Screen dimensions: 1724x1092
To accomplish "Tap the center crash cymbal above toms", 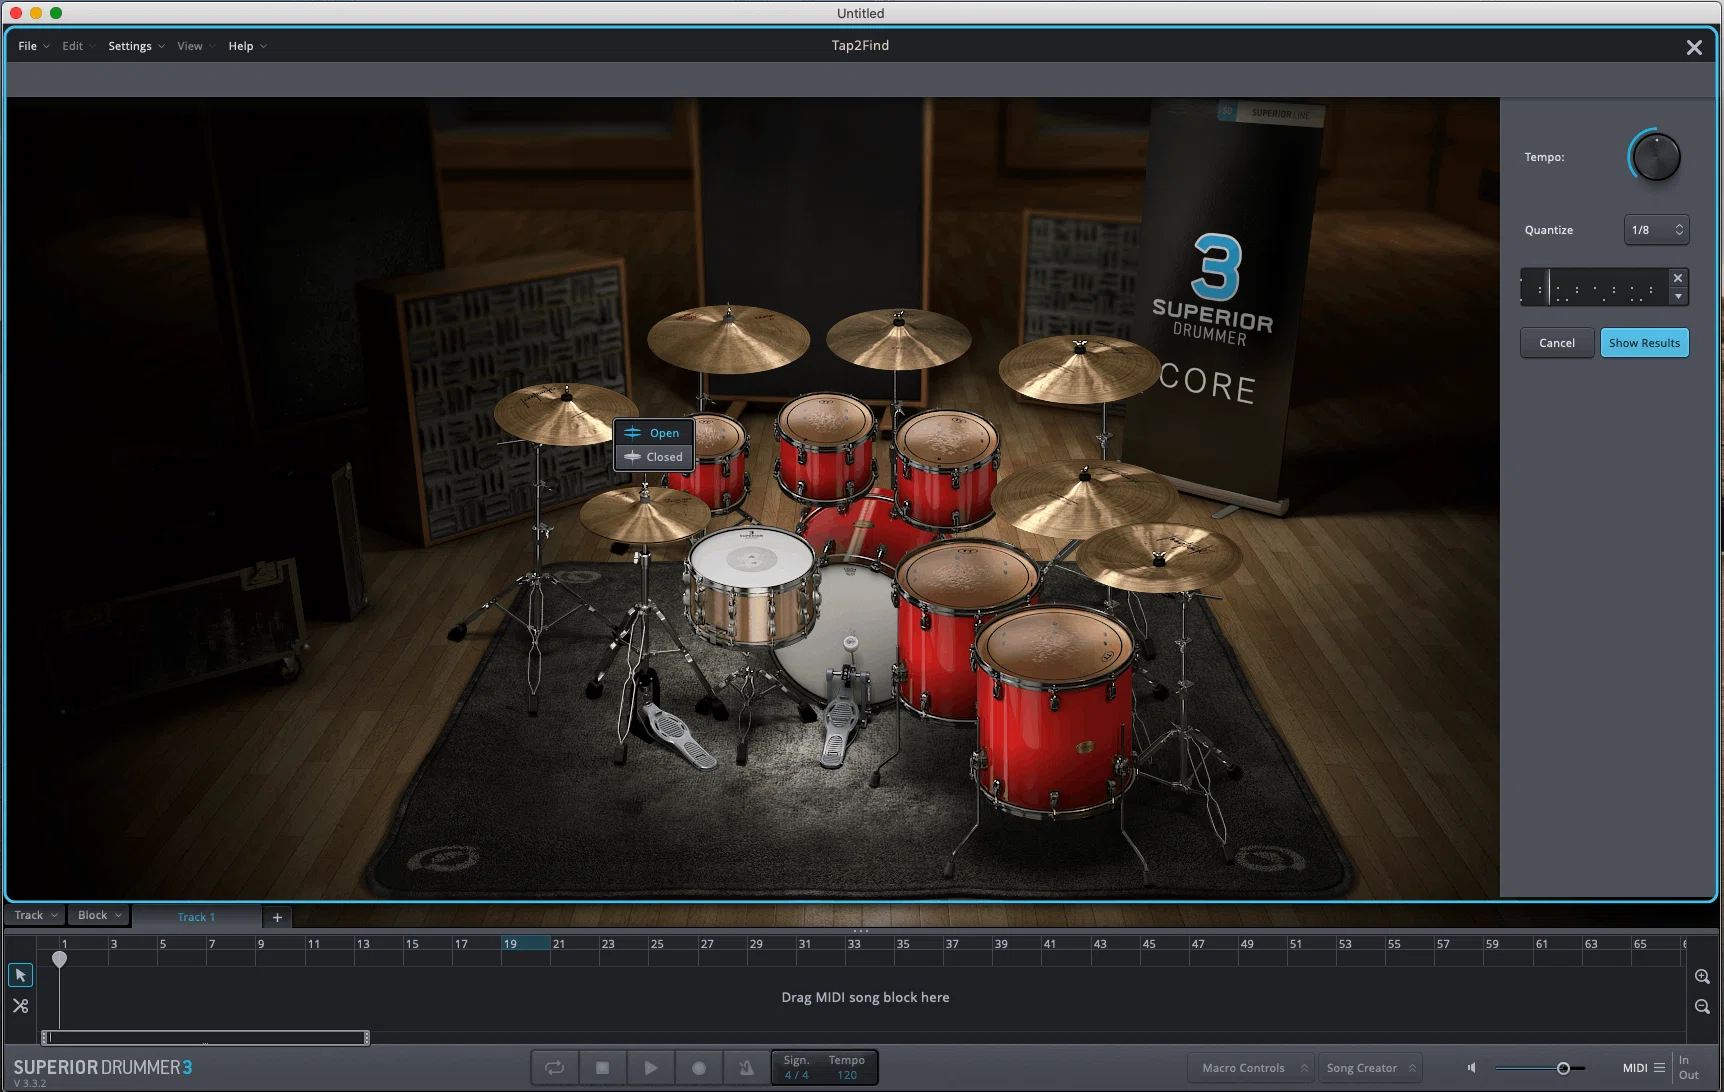I will [x=898, y=338].
